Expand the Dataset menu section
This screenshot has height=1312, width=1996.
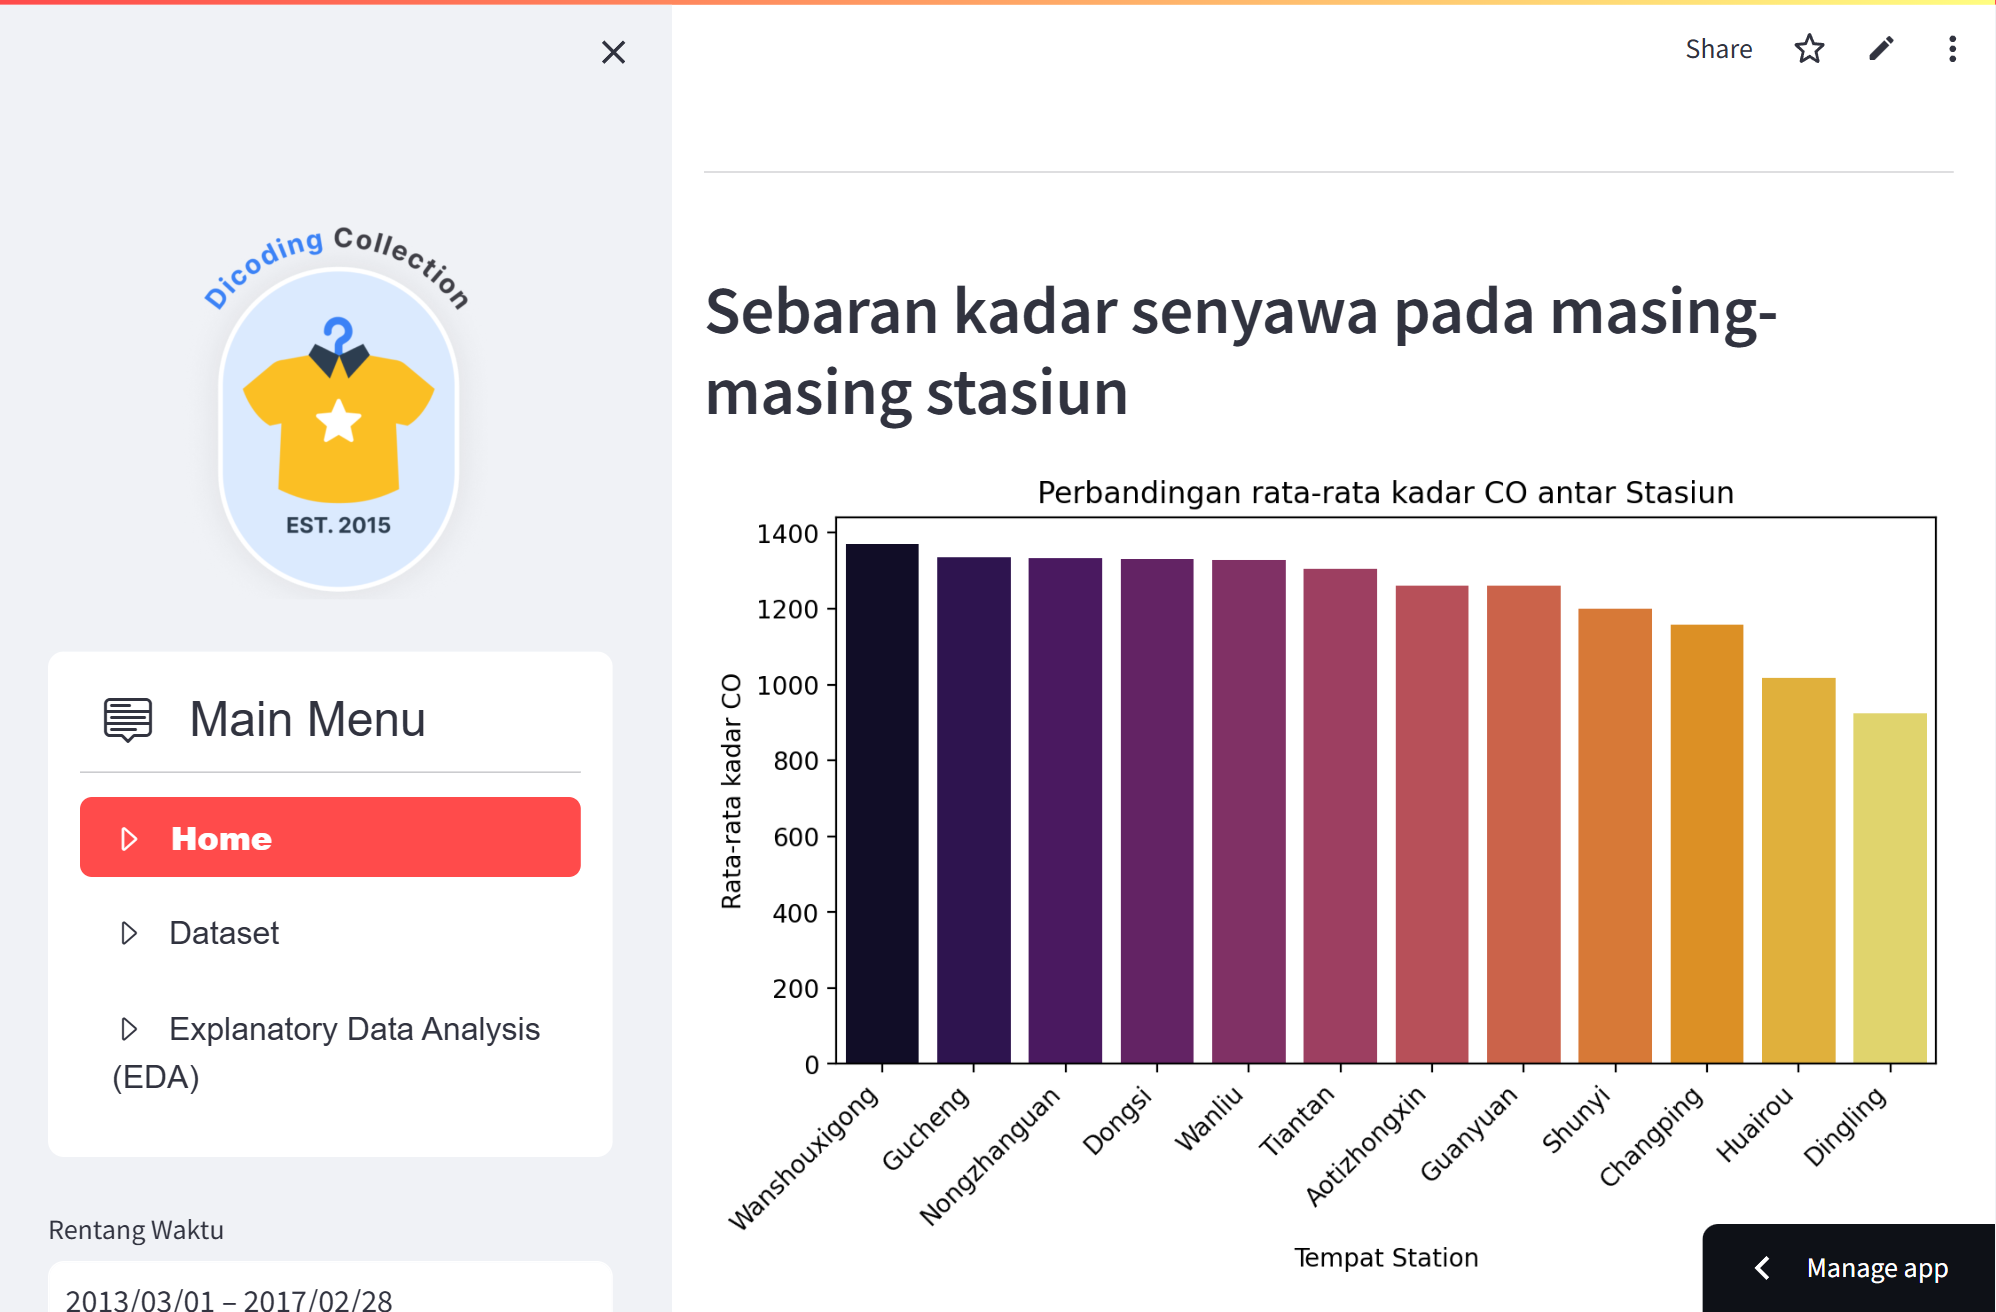click(224, 933)
